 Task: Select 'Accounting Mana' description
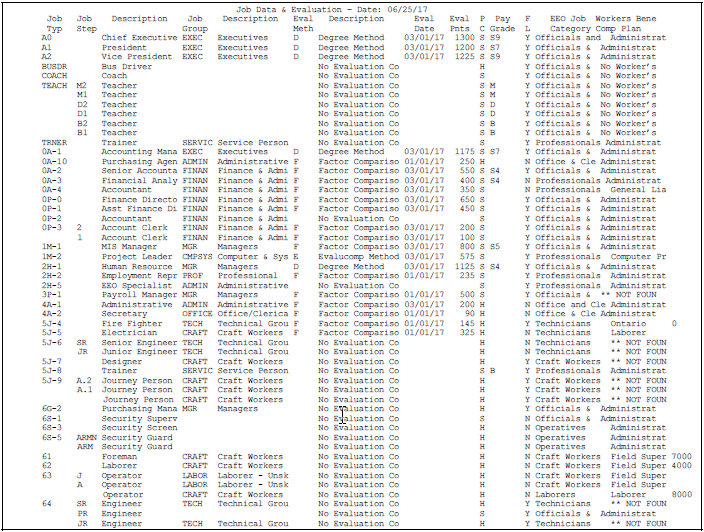click(x=140, y=152)
